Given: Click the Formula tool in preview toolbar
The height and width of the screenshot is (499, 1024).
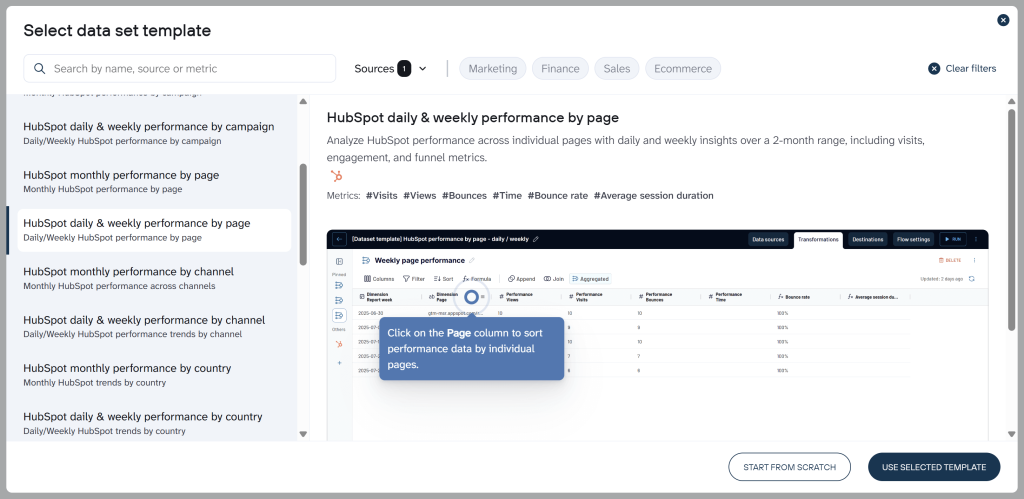Looking at the screenshot, I should pyautogui.click(x=477, y=279).
